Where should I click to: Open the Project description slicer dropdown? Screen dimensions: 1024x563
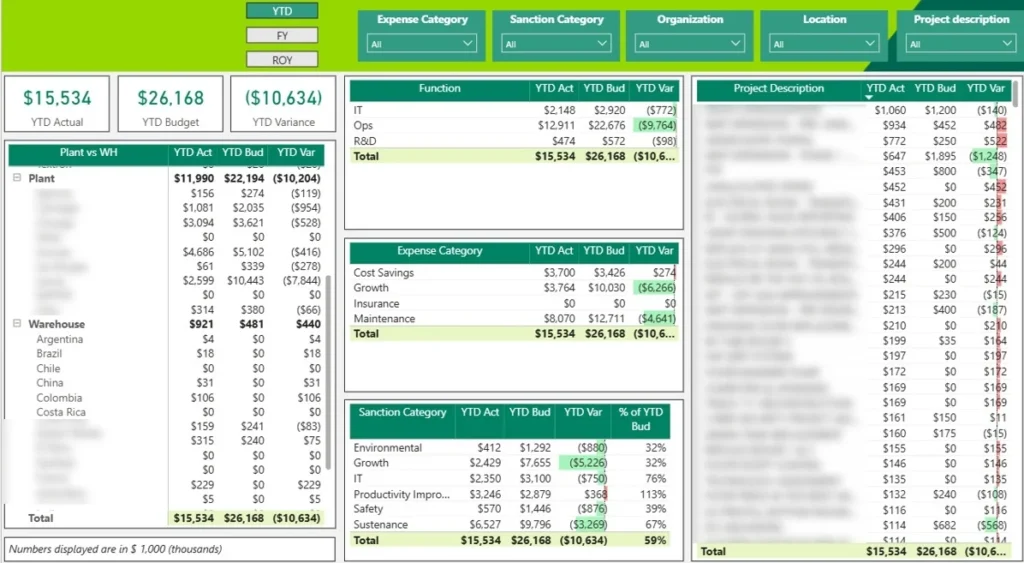(960, 44)
